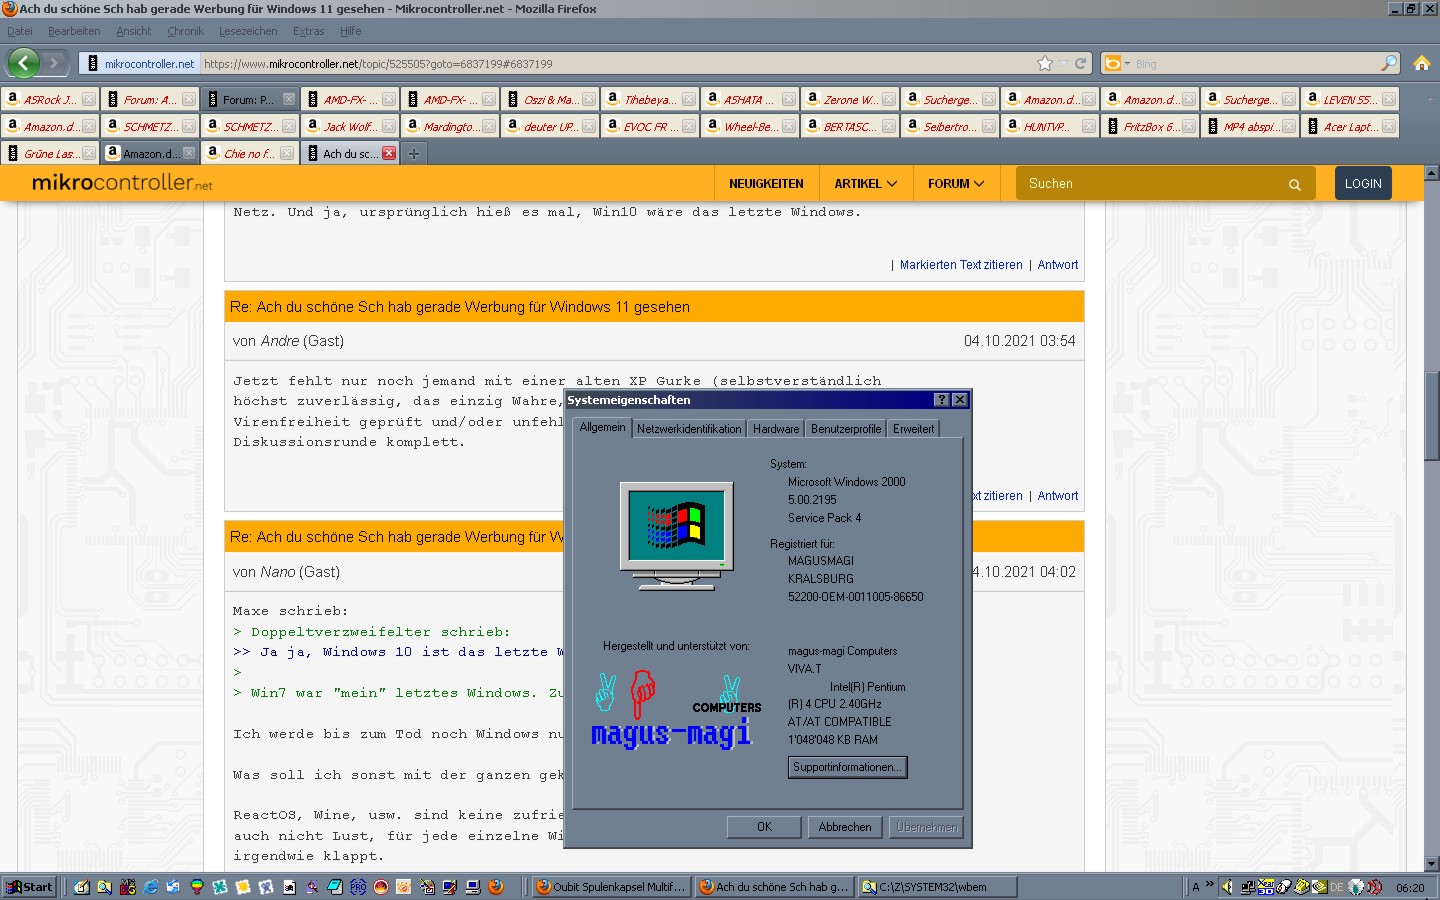Viewport: 1440px width, 900px height.
Task: Reload the page via the refresh icon
Action: pos(1080,63)
